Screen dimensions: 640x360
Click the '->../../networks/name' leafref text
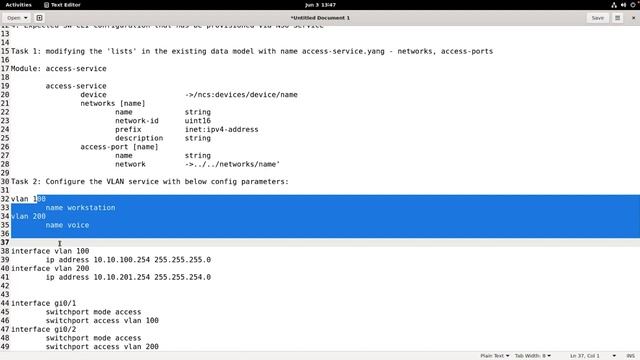point(232,164)
